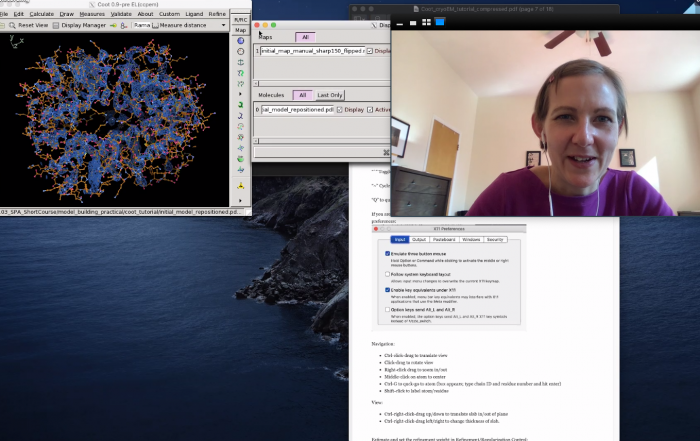Click the Molecules list left scrollbar arrow

(256, 141)
